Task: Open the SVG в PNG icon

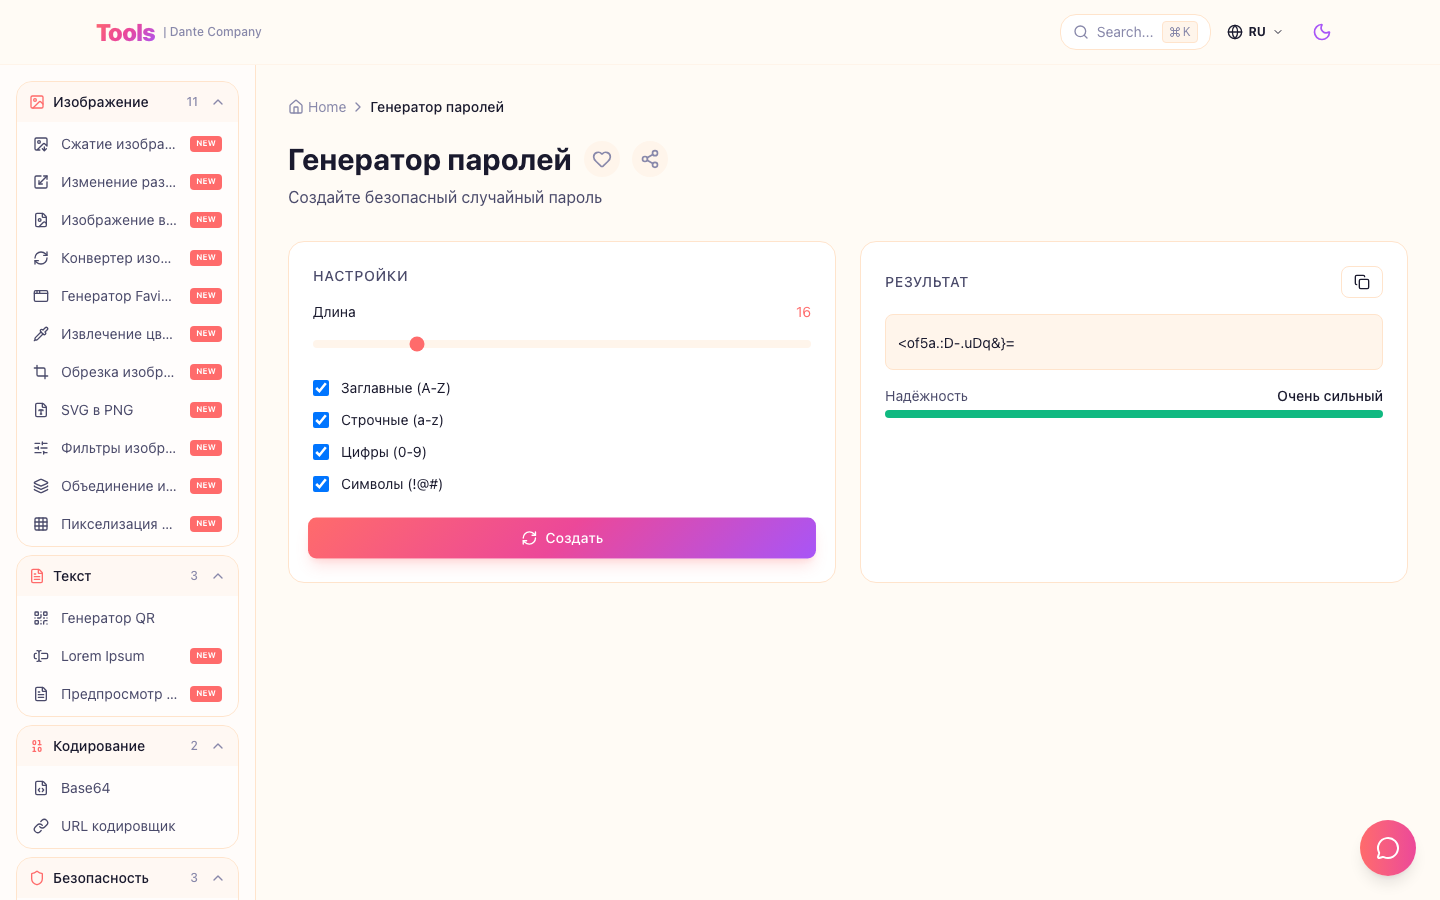Action: coord(41,410)
